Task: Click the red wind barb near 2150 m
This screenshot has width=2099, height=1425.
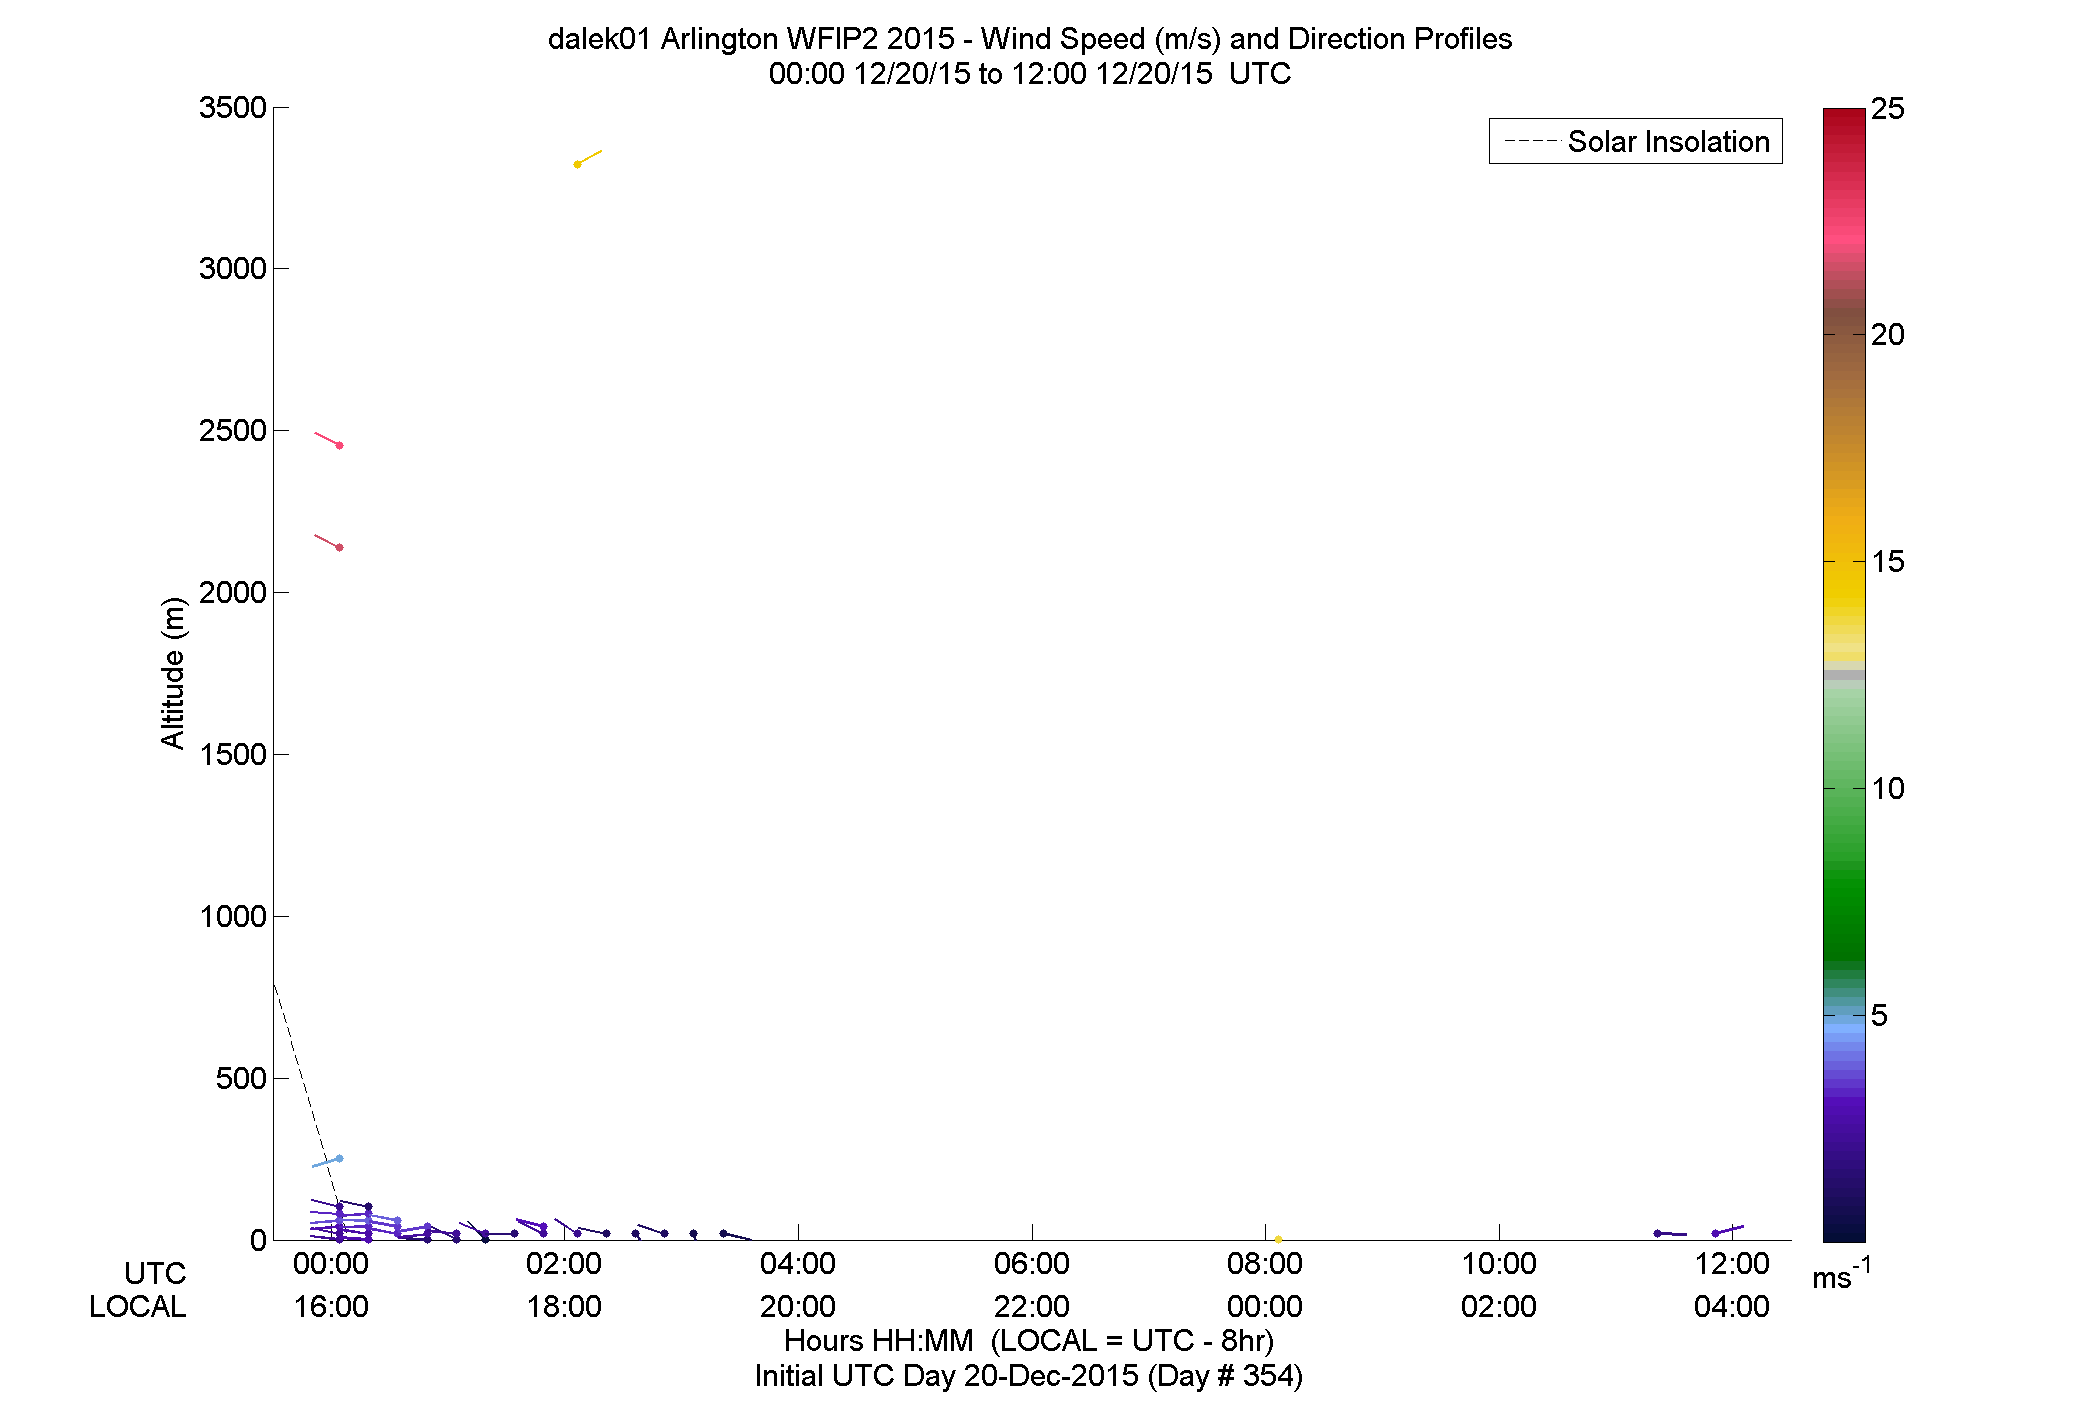Action: (329, 542)
